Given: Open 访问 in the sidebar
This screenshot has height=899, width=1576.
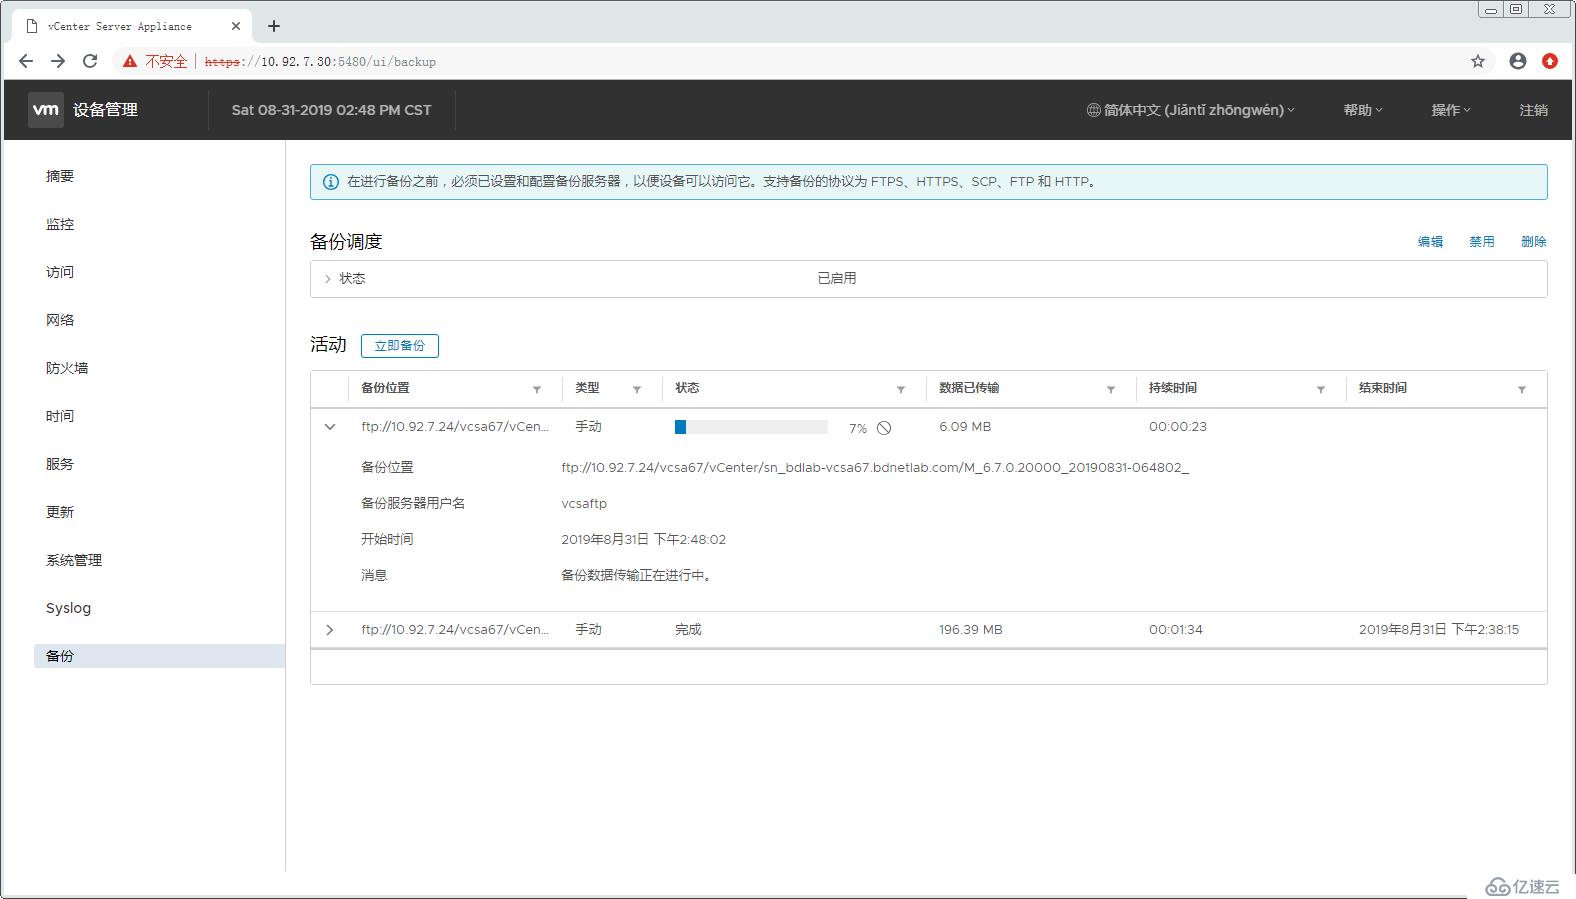Looking at the screenshot, I should pyautogui.click(x=60, y=272).
